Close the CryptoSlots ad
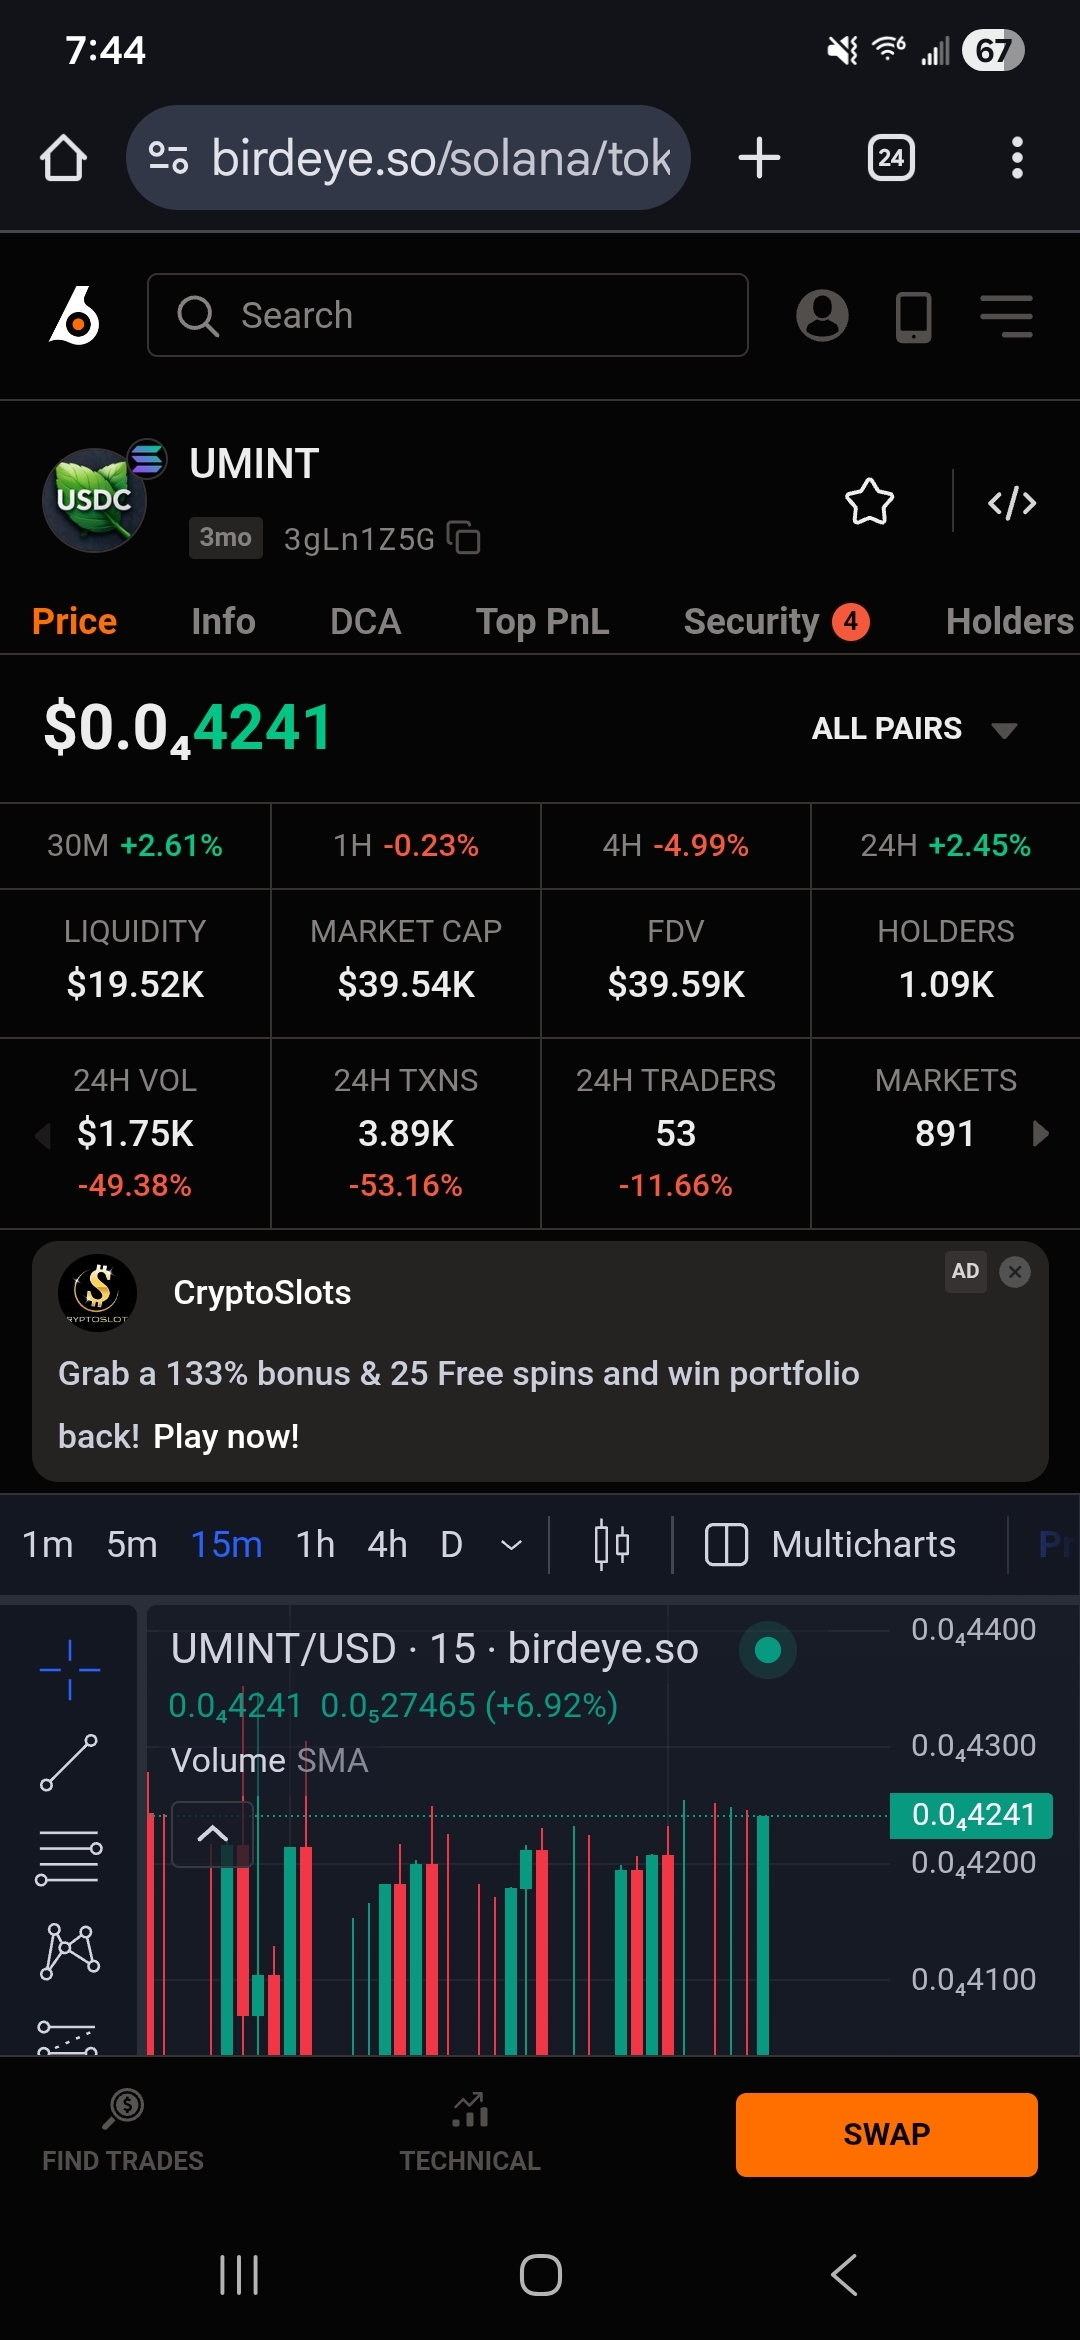The height and width of the screenshot is (2340, 1080). tap(1014, 1272)
